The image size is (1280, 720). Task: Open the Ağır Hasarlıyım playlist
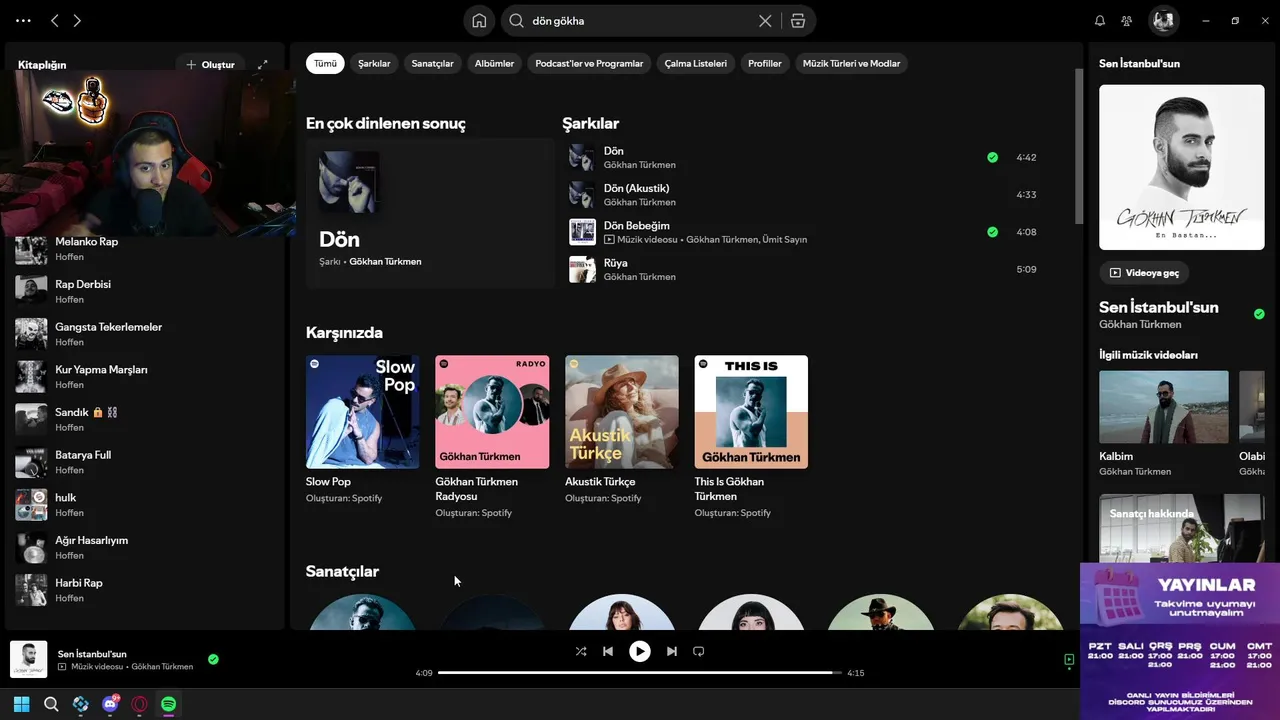[x=145, y=547]
